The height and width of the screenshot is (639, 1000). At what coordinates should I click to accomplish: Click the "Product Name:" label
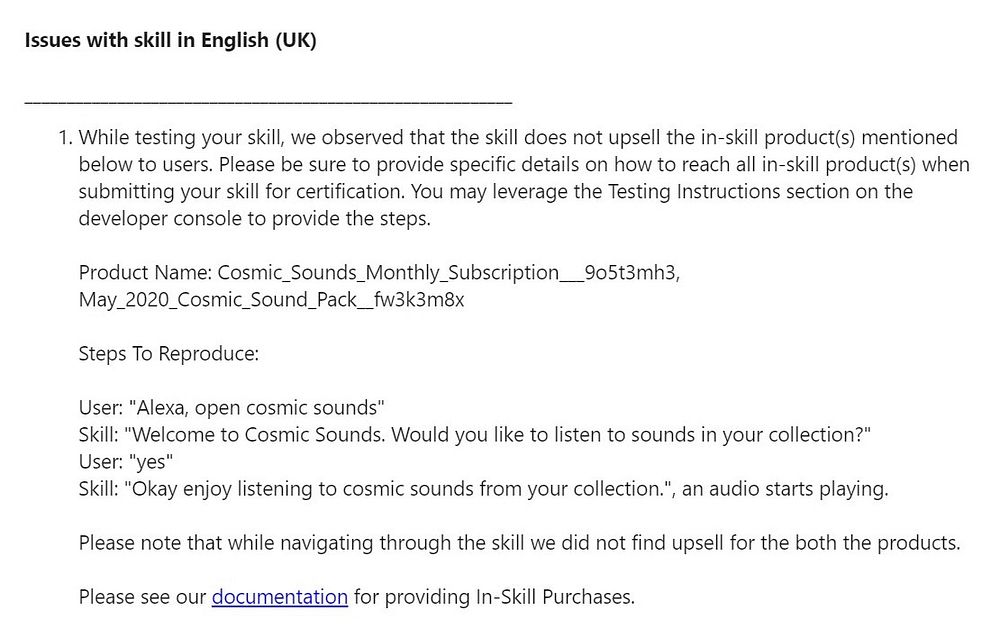[x=145, y=272]
